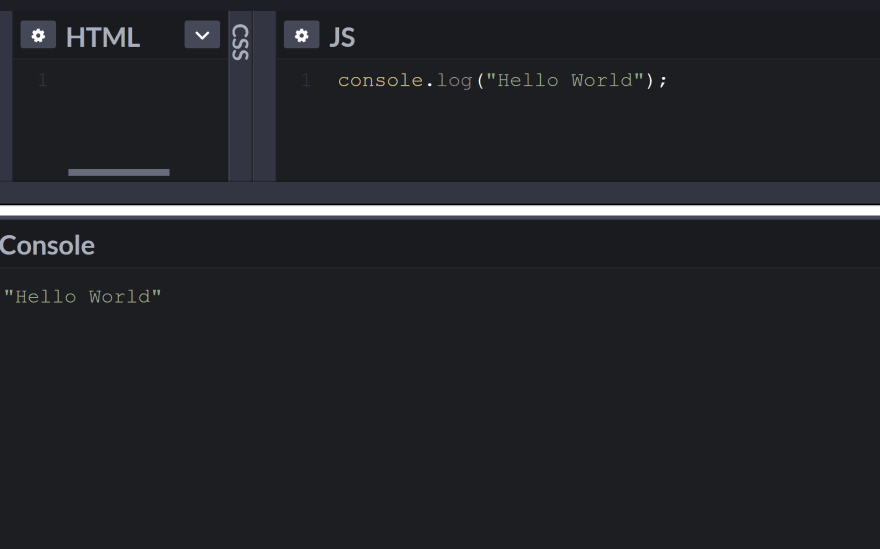Click line number 1 in JS editor

tap(306, 80)
